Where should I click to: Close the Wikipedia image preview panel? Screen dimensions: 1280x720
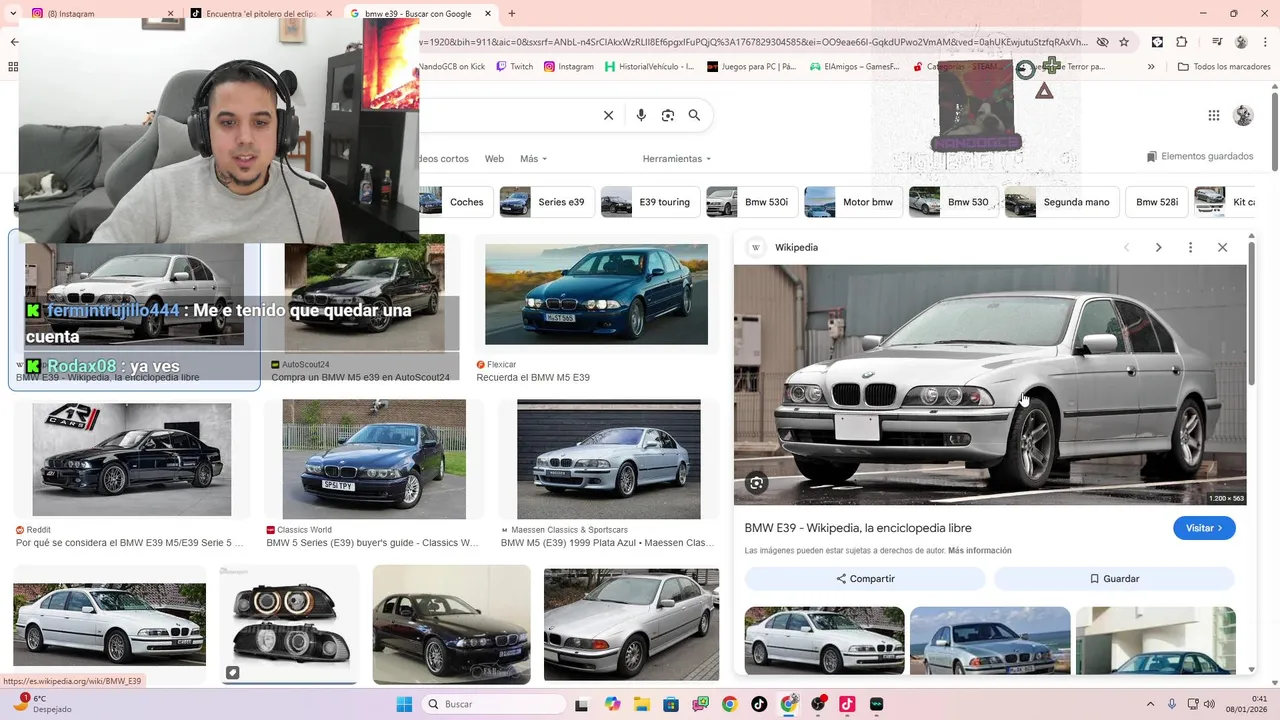(1222, 247)
